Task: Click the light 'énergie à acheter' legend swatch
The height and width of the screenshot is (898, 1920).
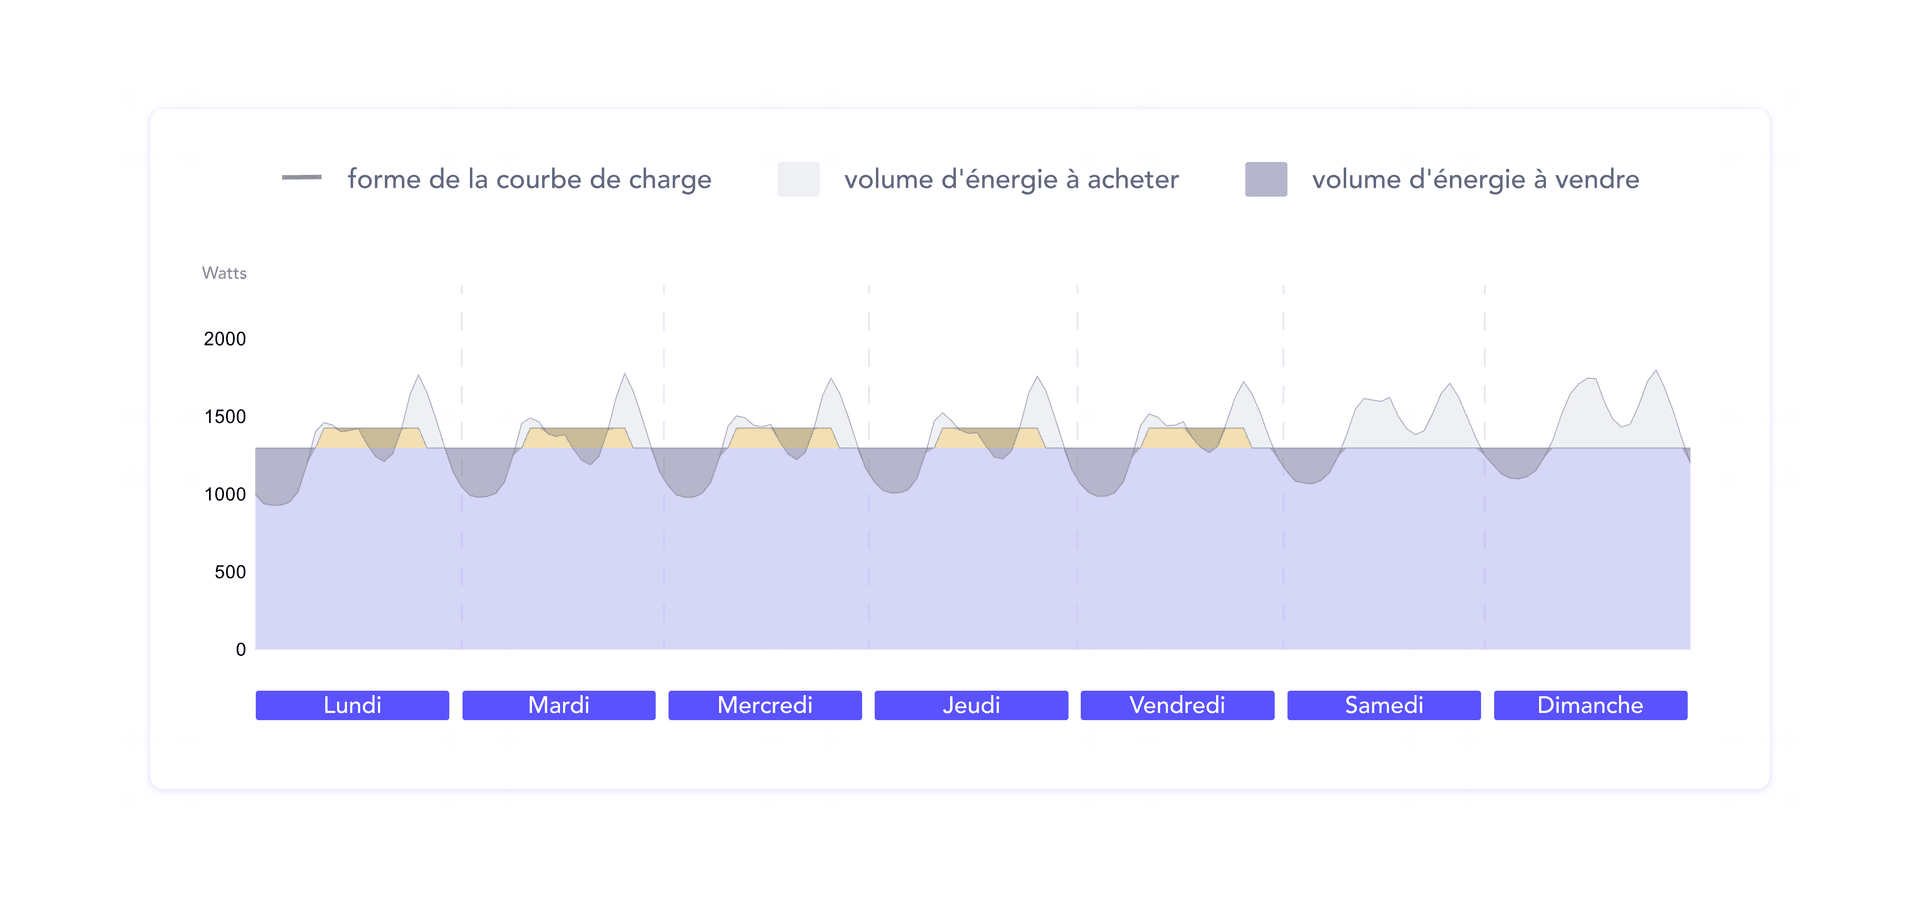Action: [x=798, y=179]
